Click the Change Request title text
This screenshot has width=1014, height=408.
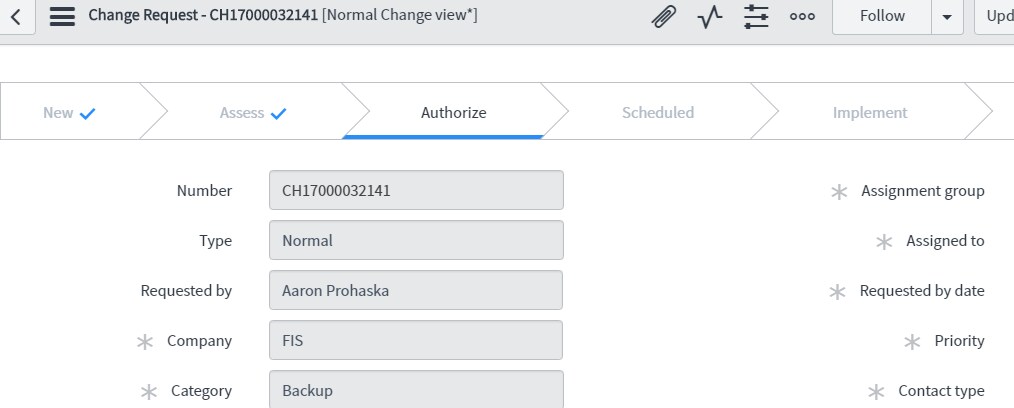(204, 16)
